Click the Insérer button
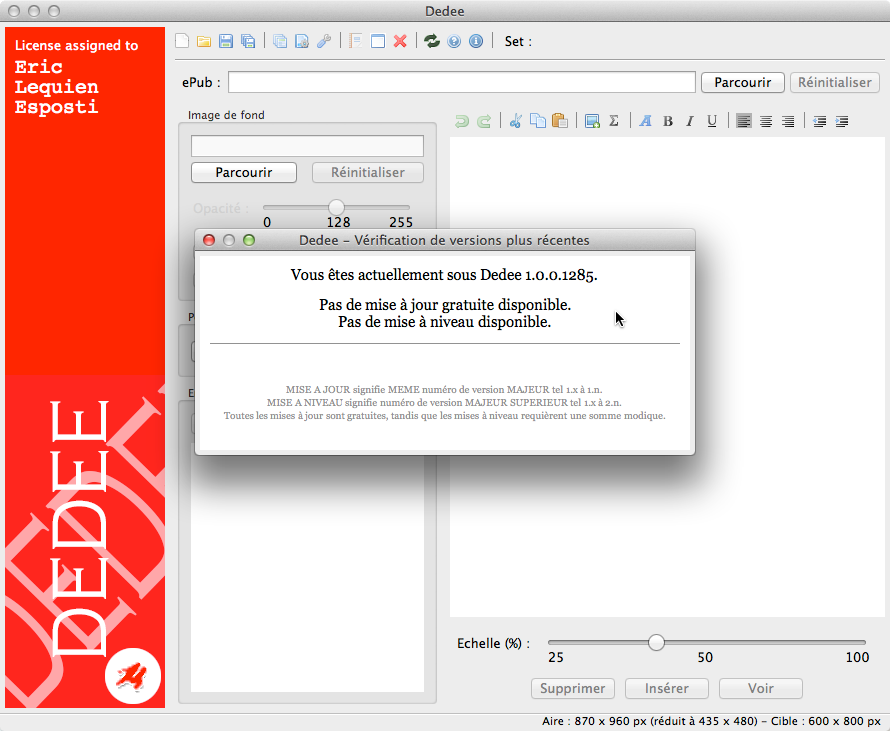This screenshot has width=890, height=731. (x=666, y=688)
